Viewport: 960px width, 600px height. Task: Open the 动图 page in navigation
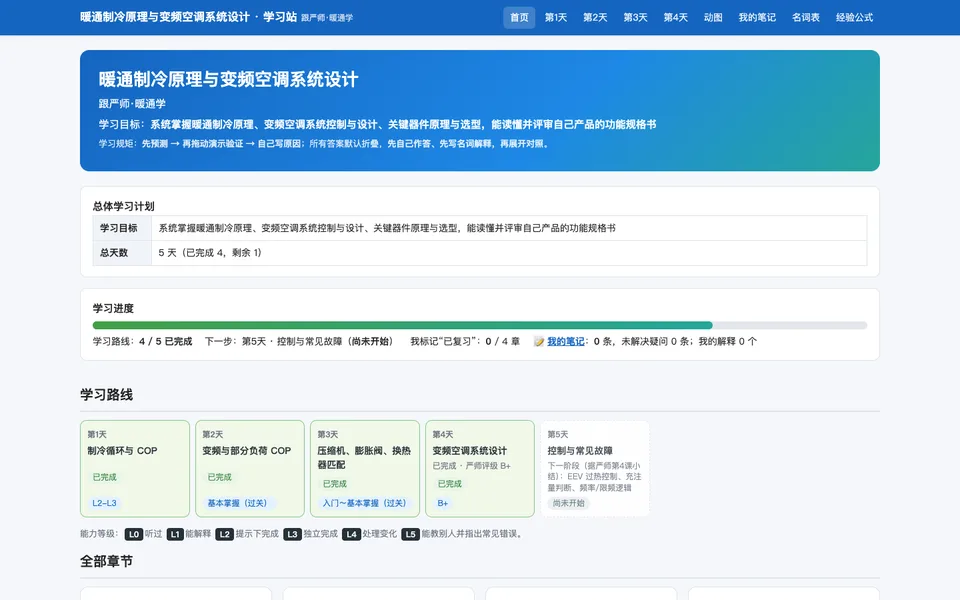pos(713,18)
